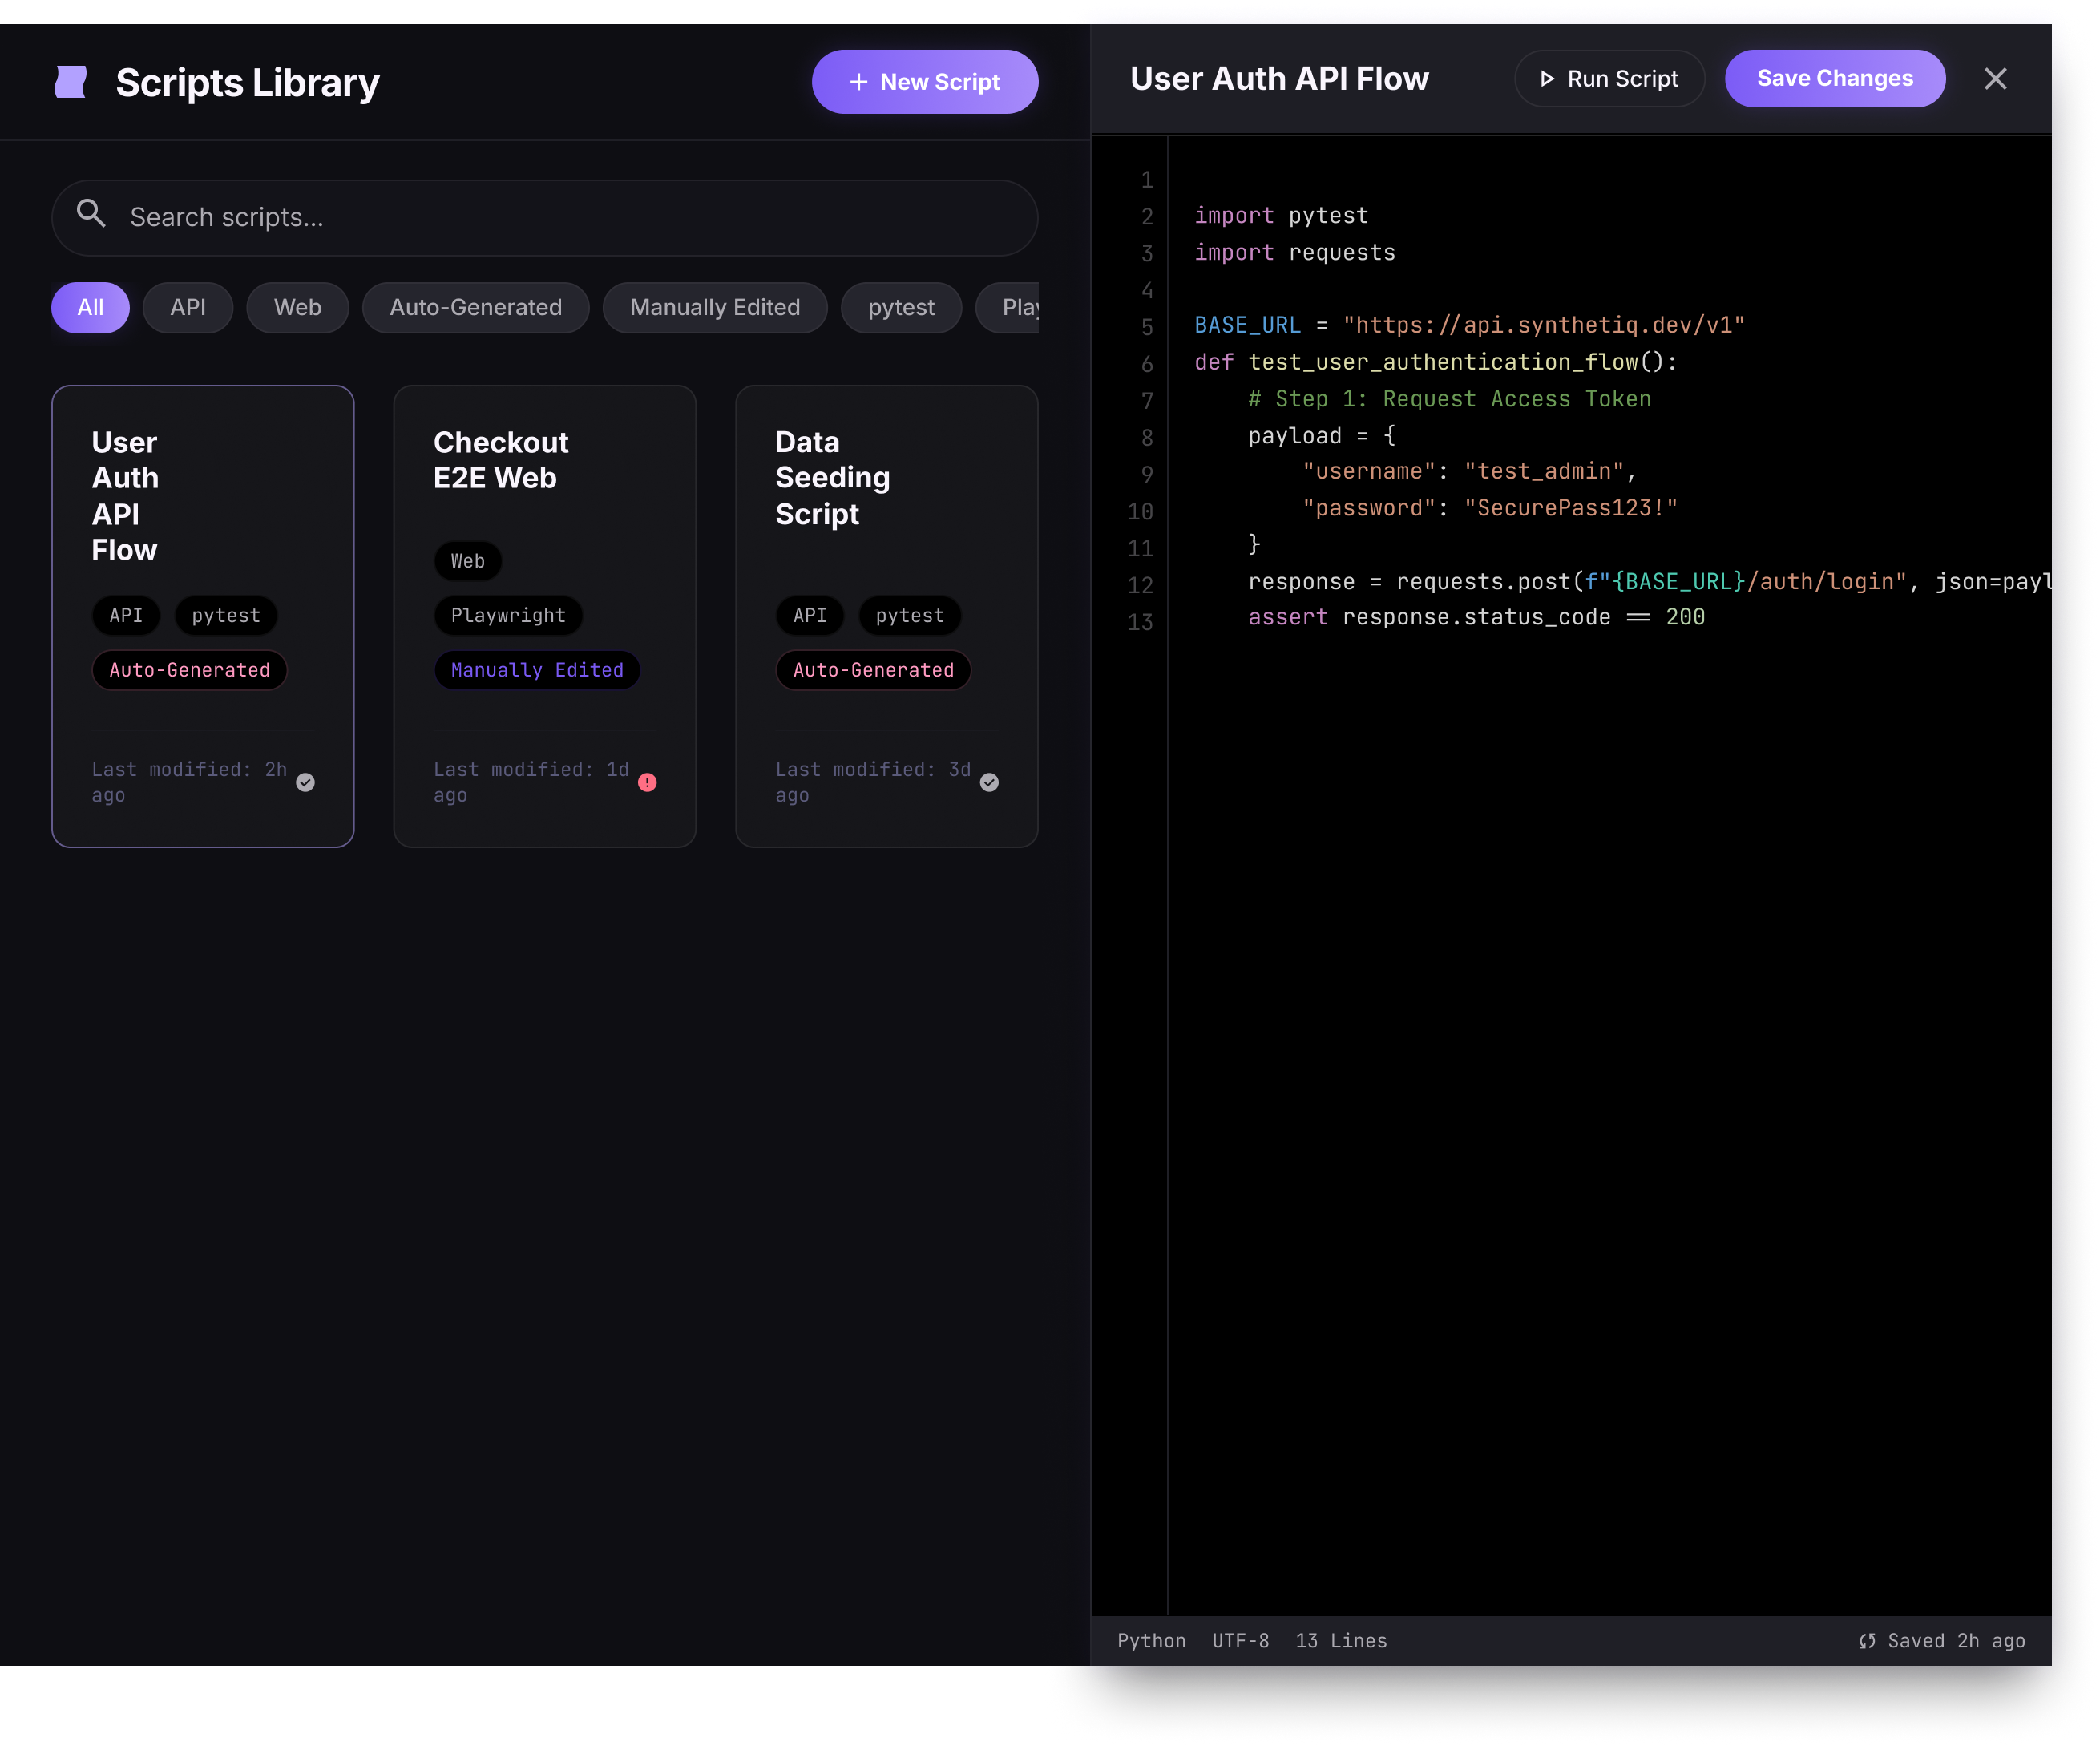2100x1746 pixels.
Task: Click the green checkmark on User Auth card
Action: [x=306, y=782]
